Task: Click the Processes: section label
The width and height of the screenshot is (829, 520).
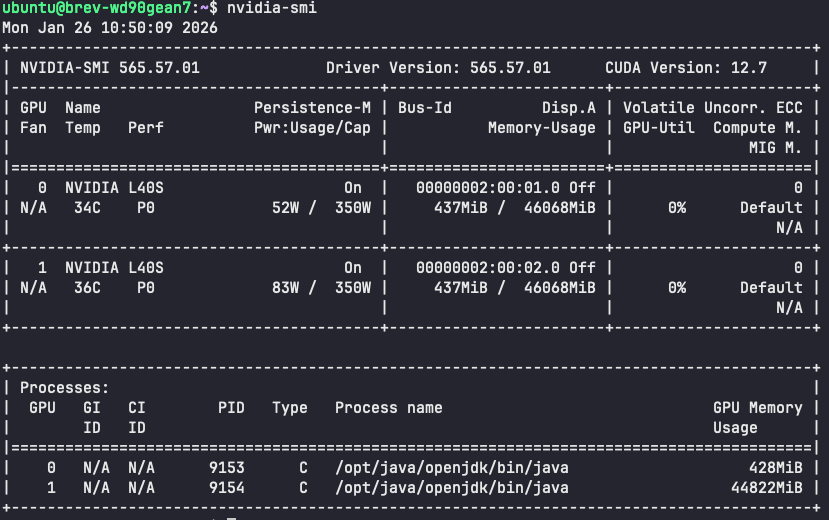Action: click(64, 388)
